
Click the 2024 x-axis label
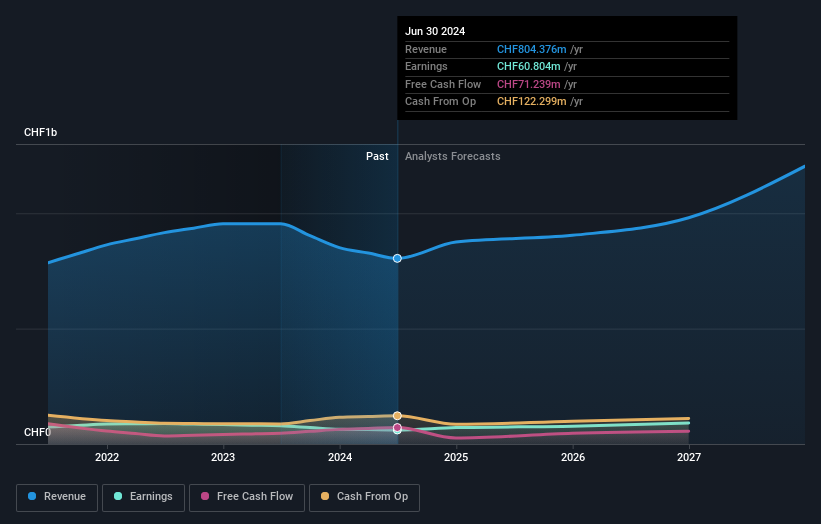coord(340,457)
